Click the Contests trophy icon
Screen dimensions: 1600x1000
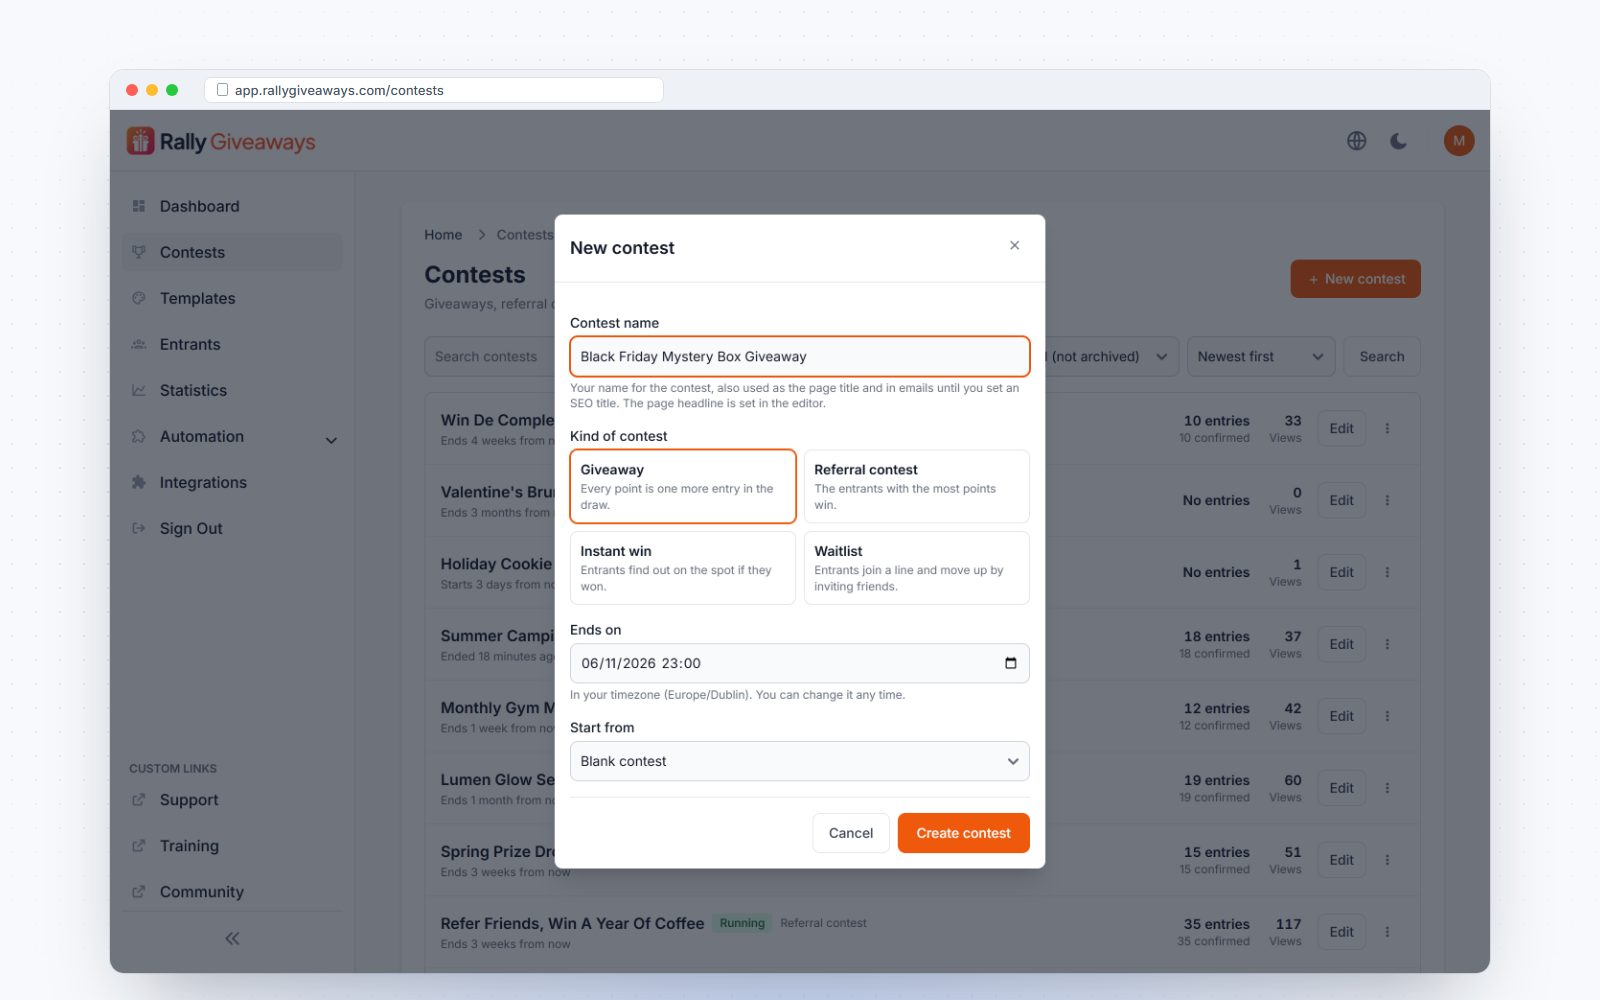[139, 252]
